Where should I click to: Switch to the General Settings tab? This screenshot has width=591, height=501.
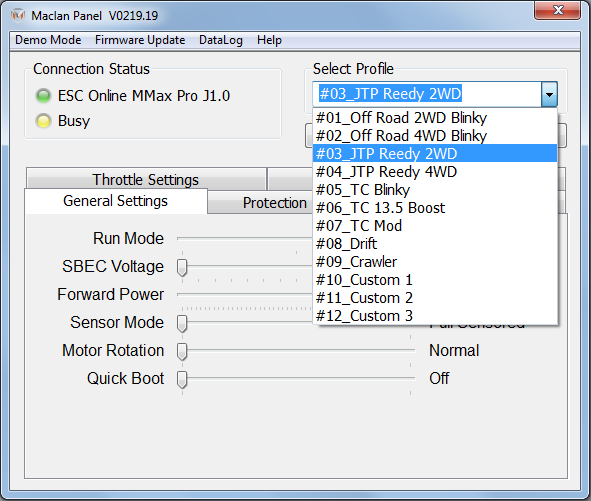[x=116, y=201]
